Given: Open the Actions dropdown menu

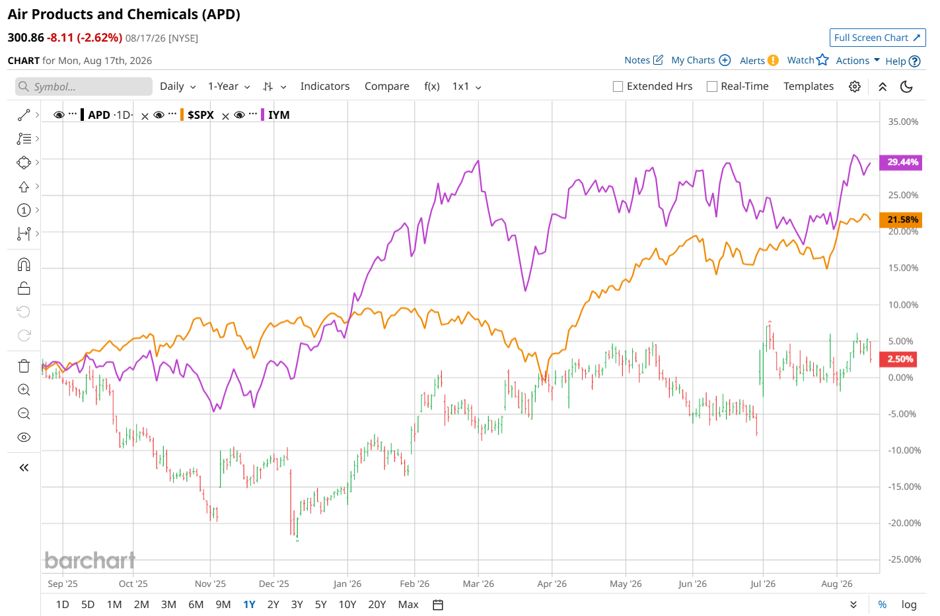Looking at the screenshot, I should (858, 61).
